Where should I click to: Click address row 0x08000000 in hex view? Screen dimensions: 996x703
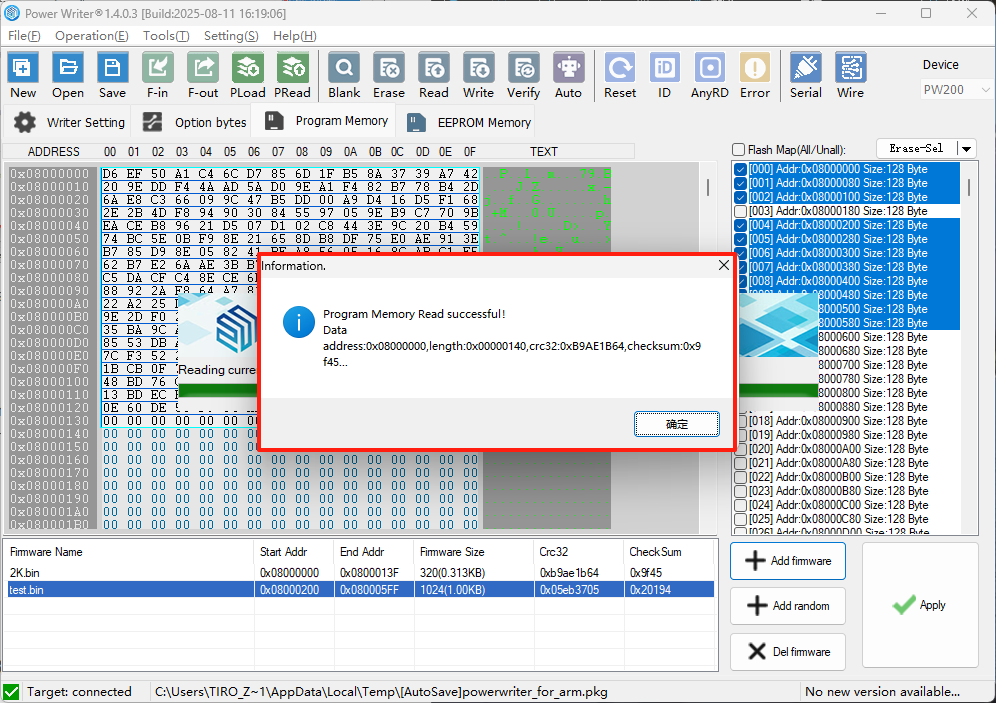(50, 174)
